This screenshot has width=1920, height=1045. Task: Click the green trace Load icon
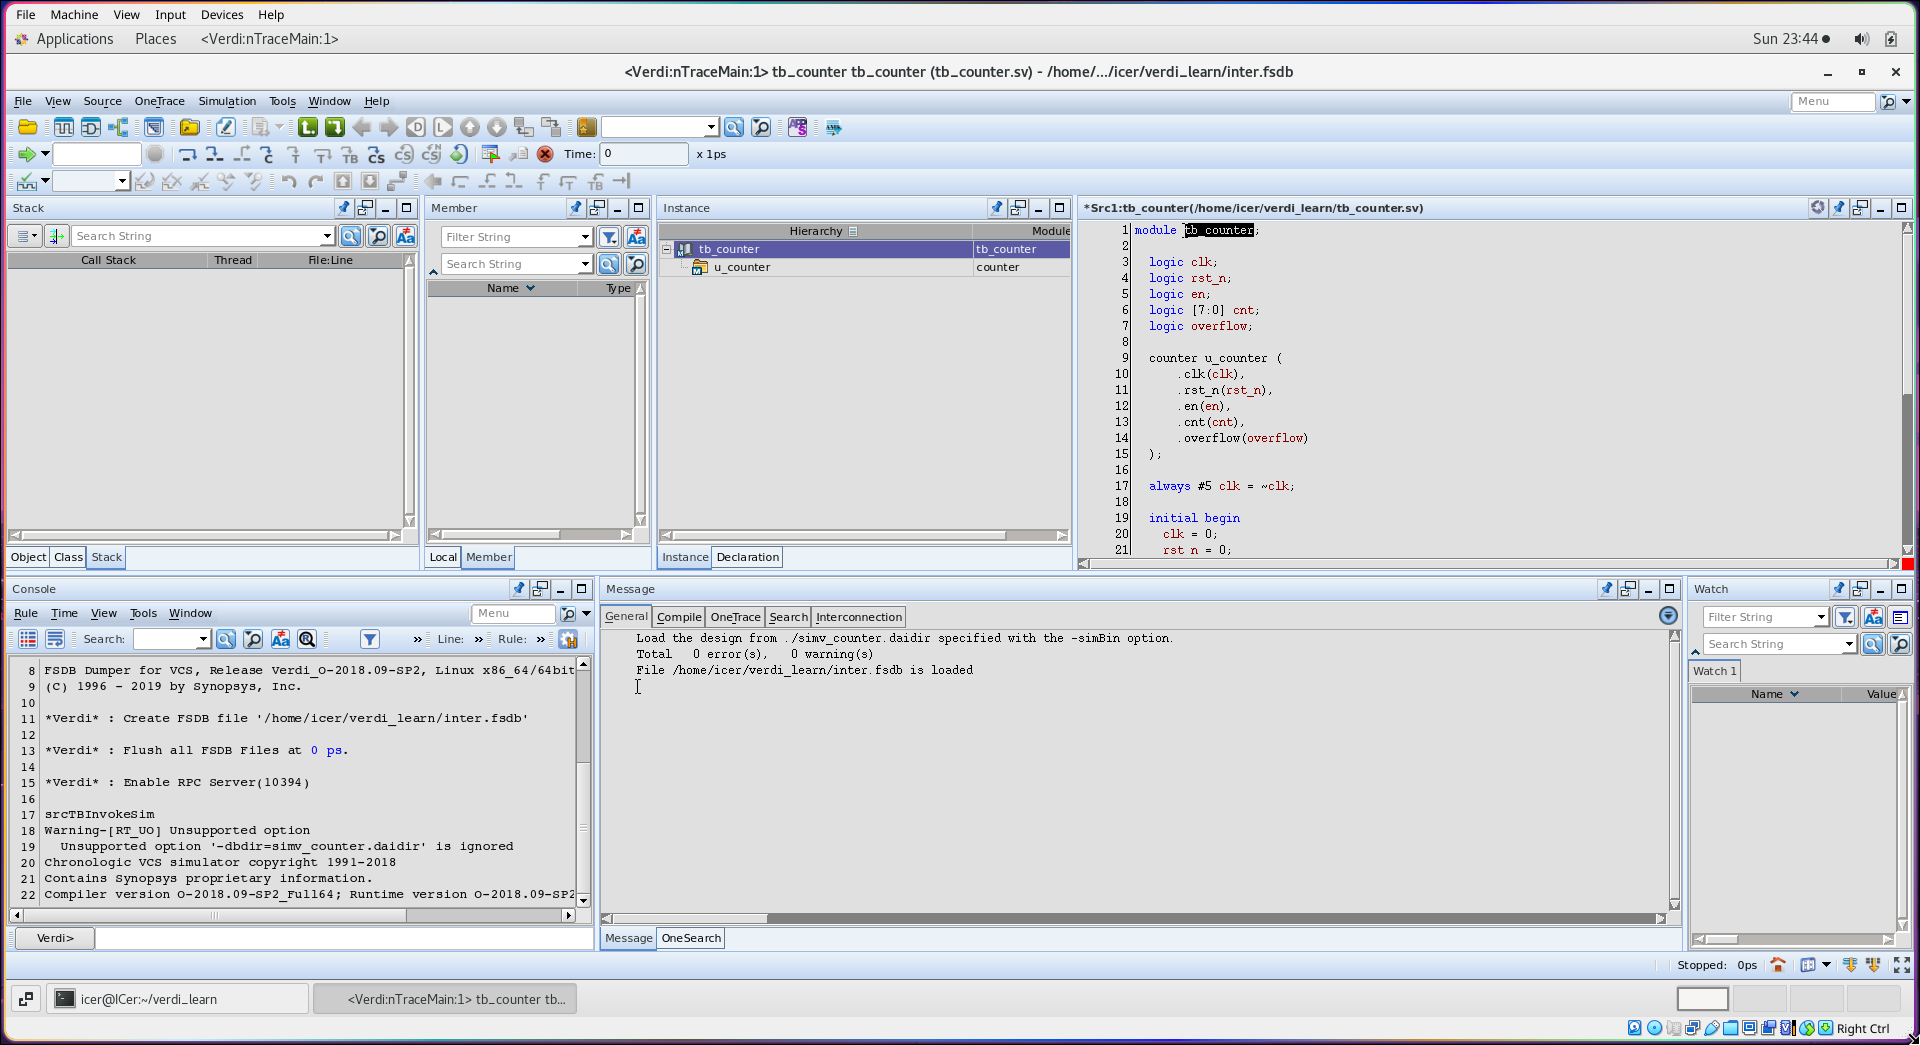coord(335,127)
